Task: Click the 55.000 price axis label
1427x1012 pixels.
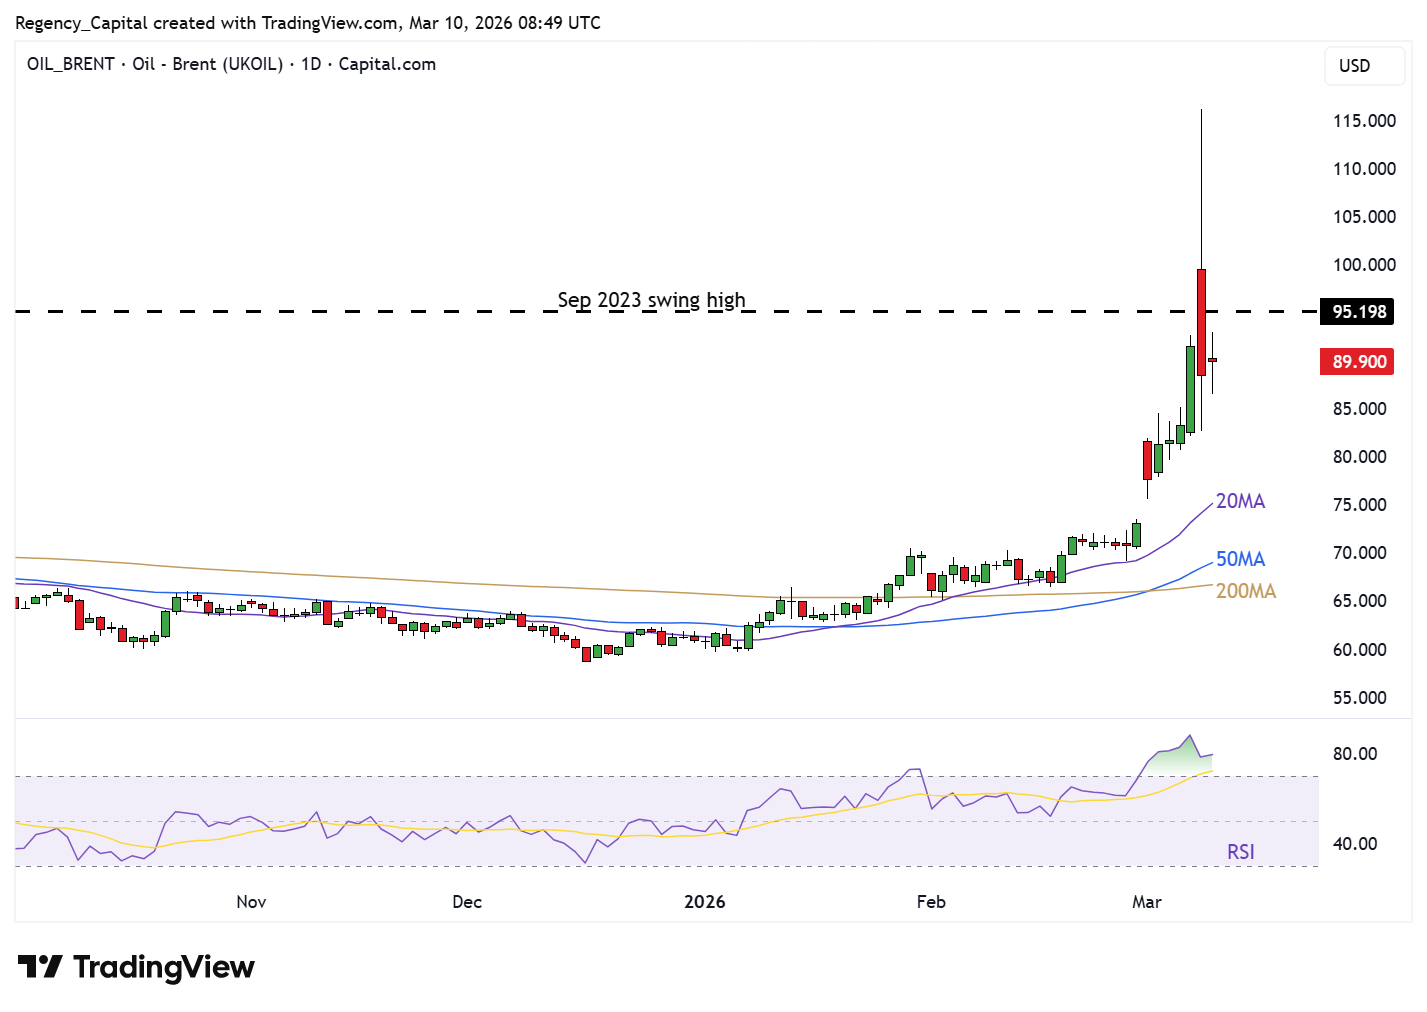Action: point(1360,698)
